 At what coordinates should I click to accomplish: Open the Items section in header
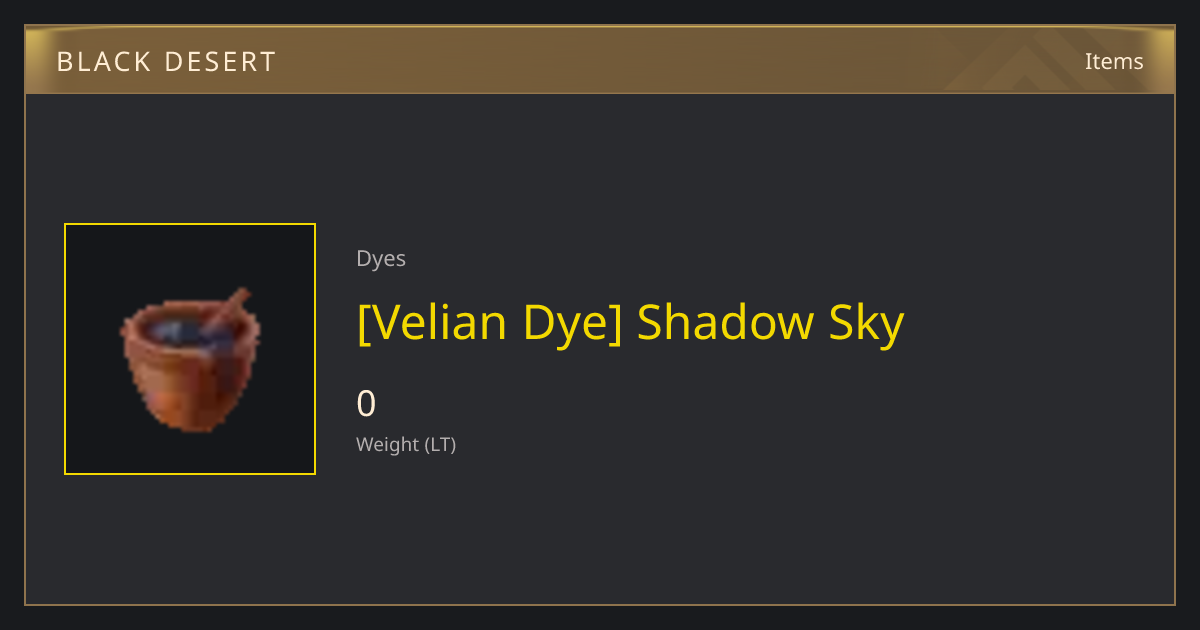[1114, 61]
